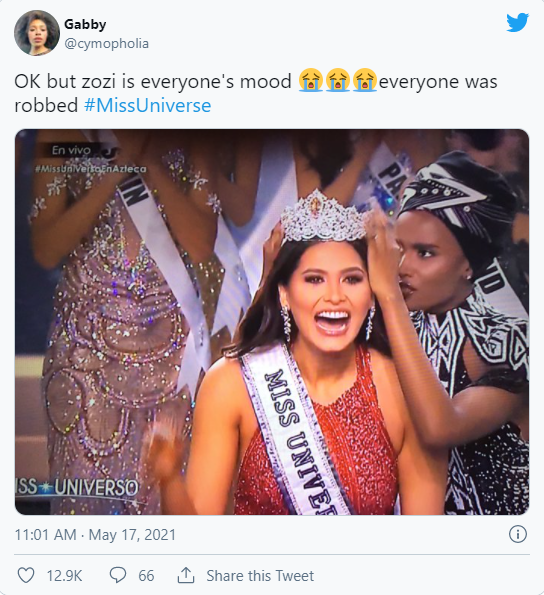Click the 'En vivo' label on photo

click(71, 150)
